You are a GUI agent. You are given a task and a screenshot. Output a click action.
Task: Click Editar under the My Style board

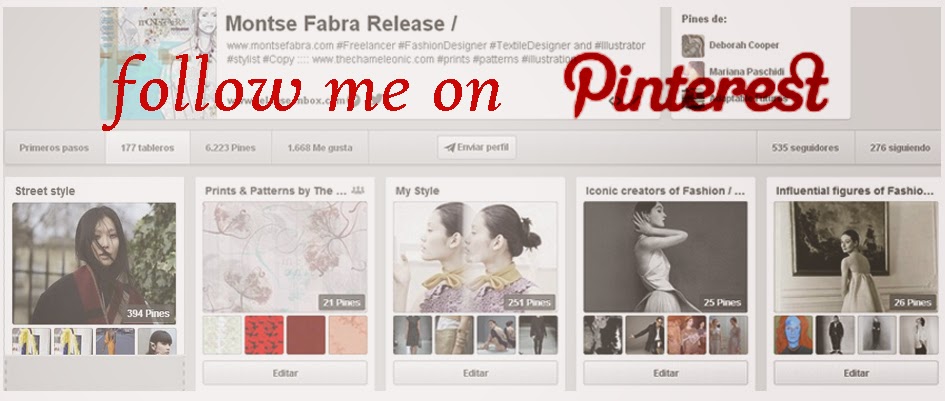[476, 373]
